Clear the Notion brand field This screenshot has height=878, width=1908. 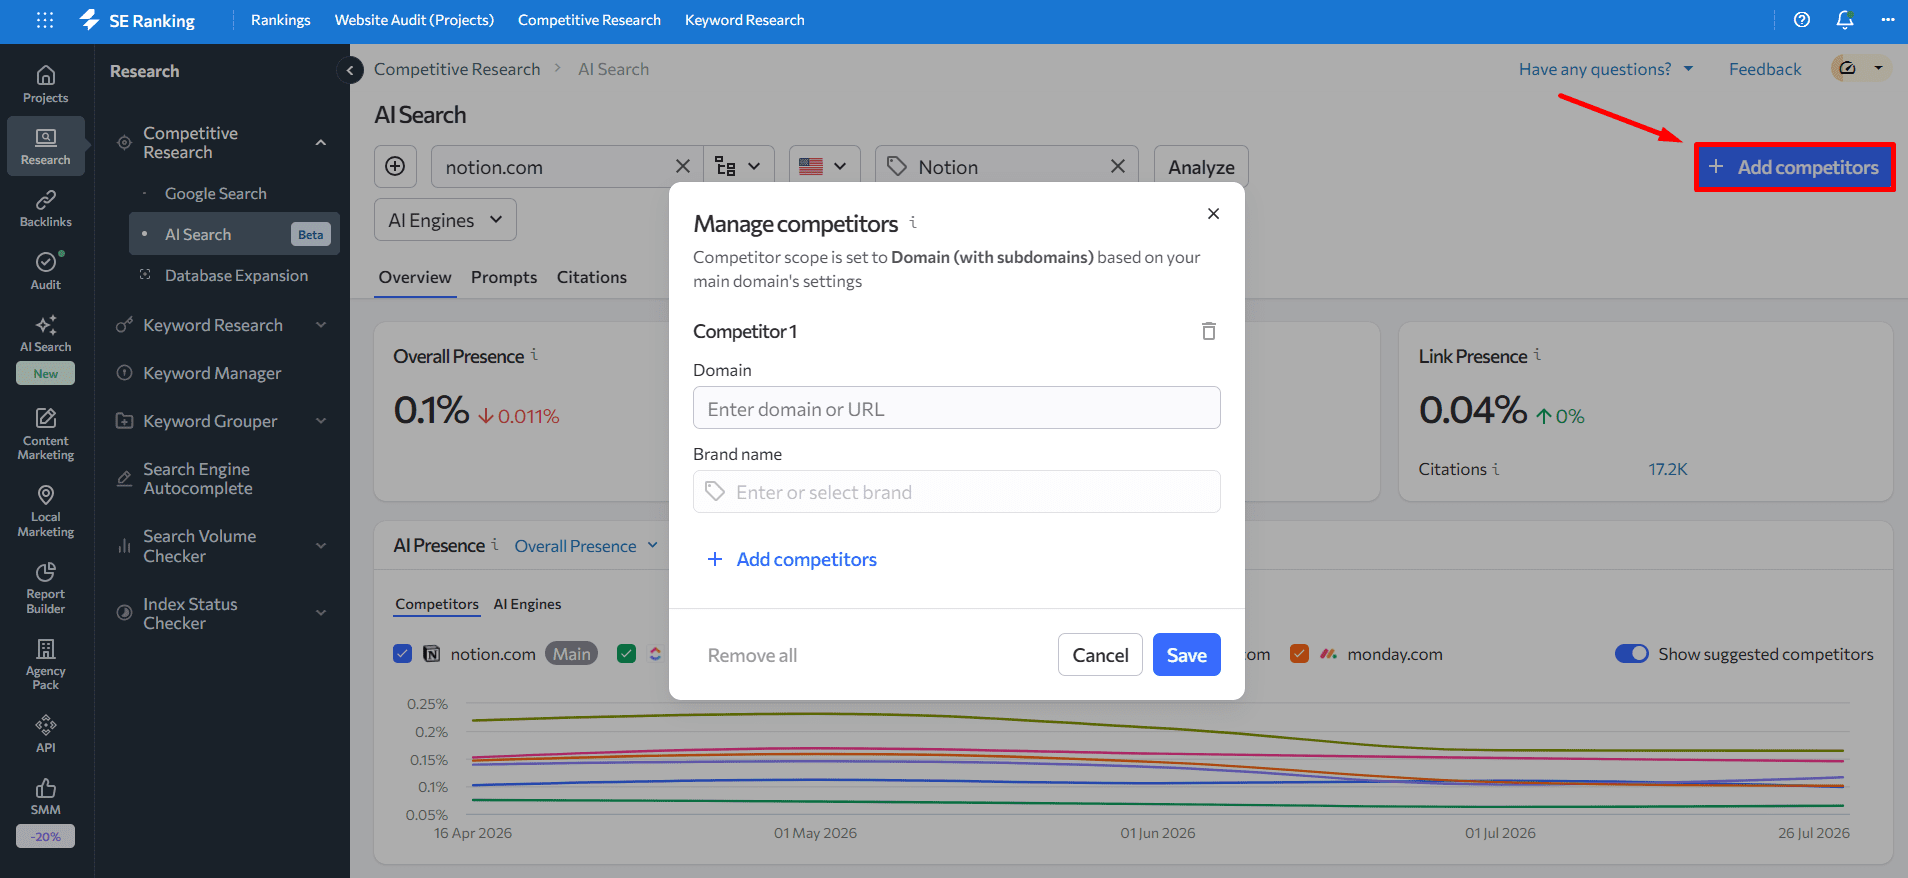(1118, 166)
